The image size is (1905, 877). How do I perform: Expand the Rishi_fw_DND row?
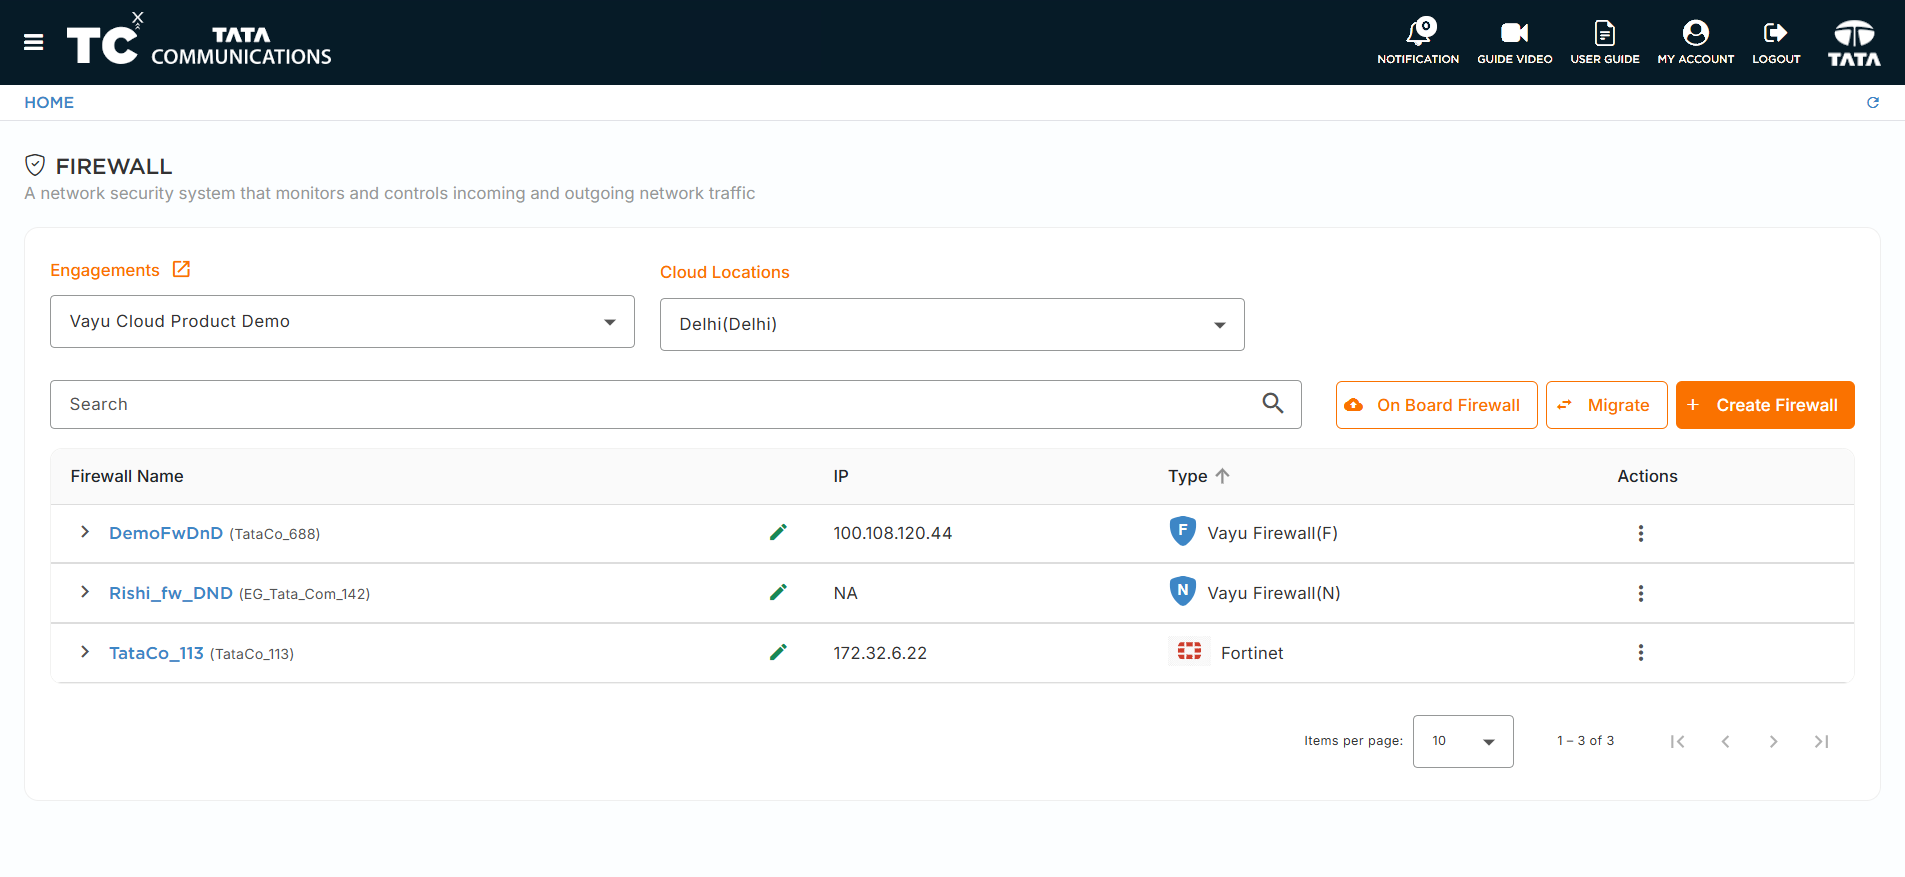(x=85, y=592)
